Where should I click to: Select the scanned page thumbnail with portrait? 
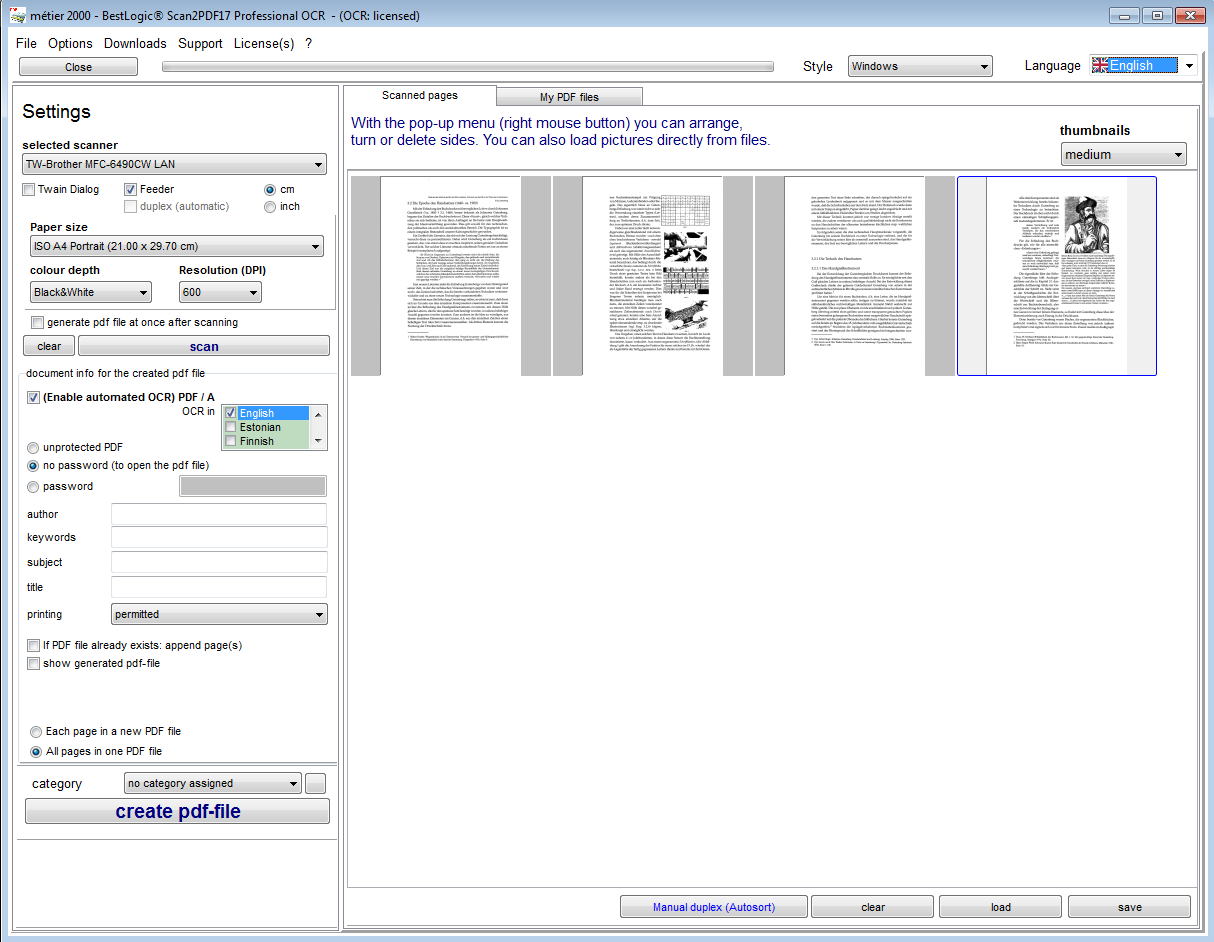[x=1056, y=276]
